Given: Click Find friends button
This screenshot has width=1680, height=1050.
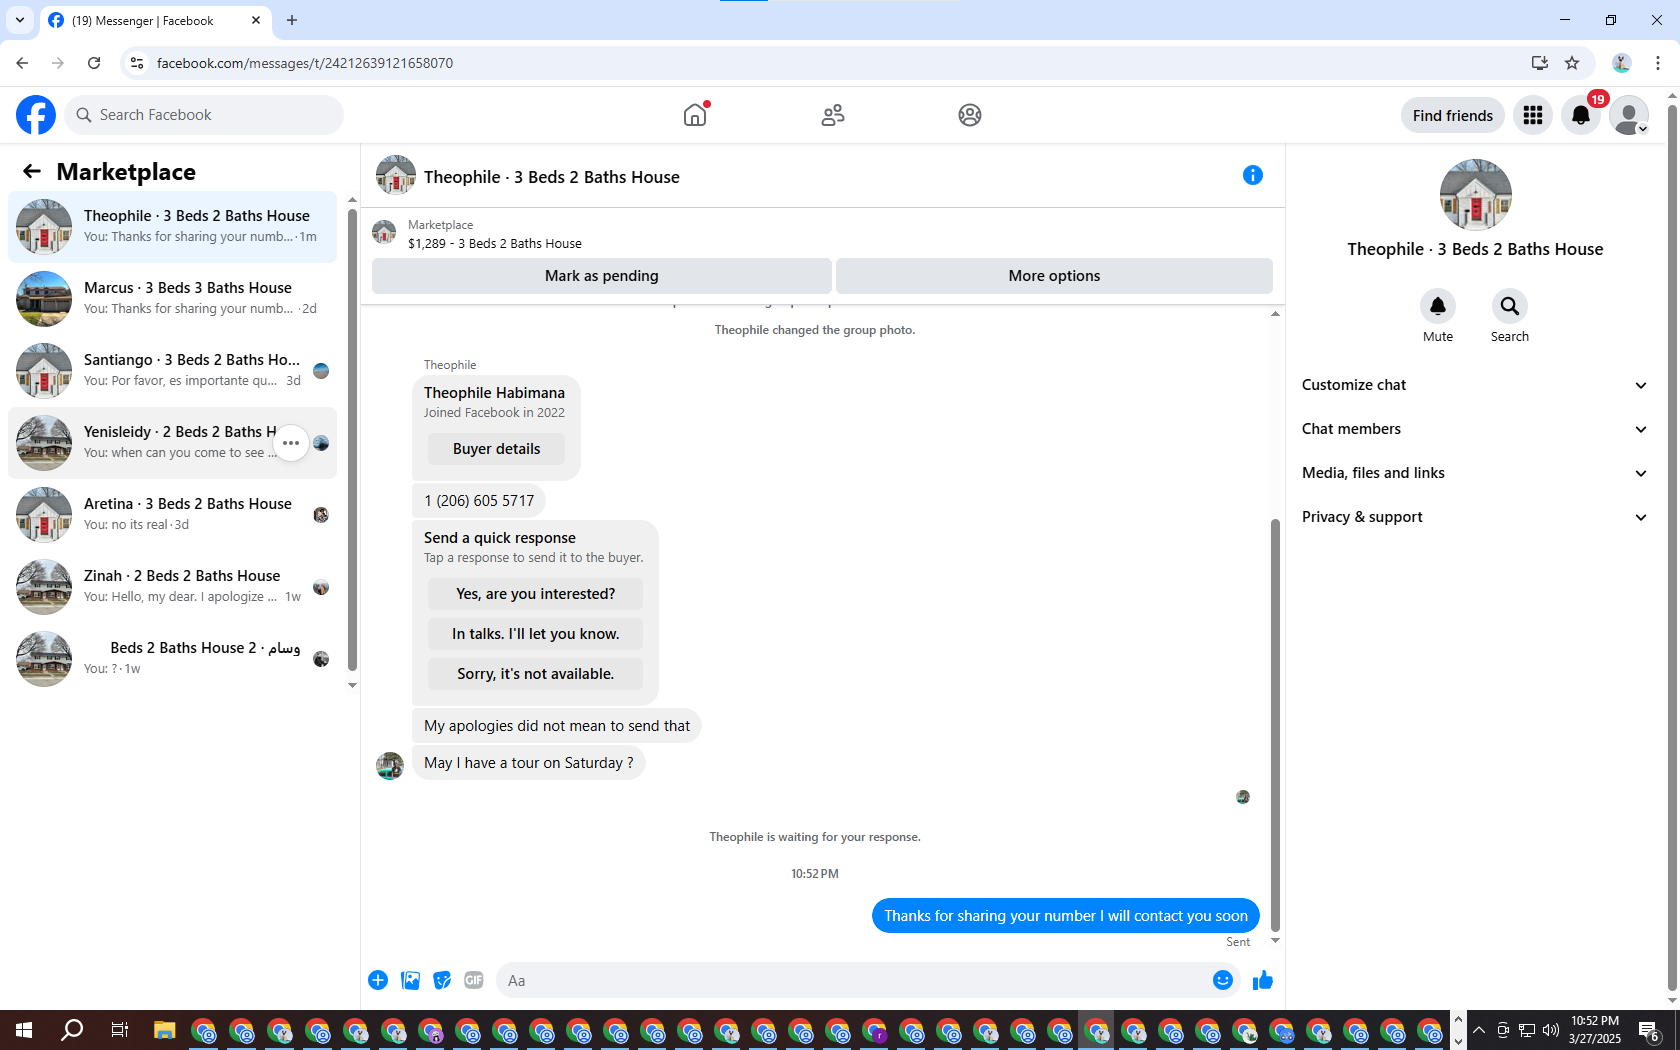Looking at the screenshot, I should click(1452, 115).
